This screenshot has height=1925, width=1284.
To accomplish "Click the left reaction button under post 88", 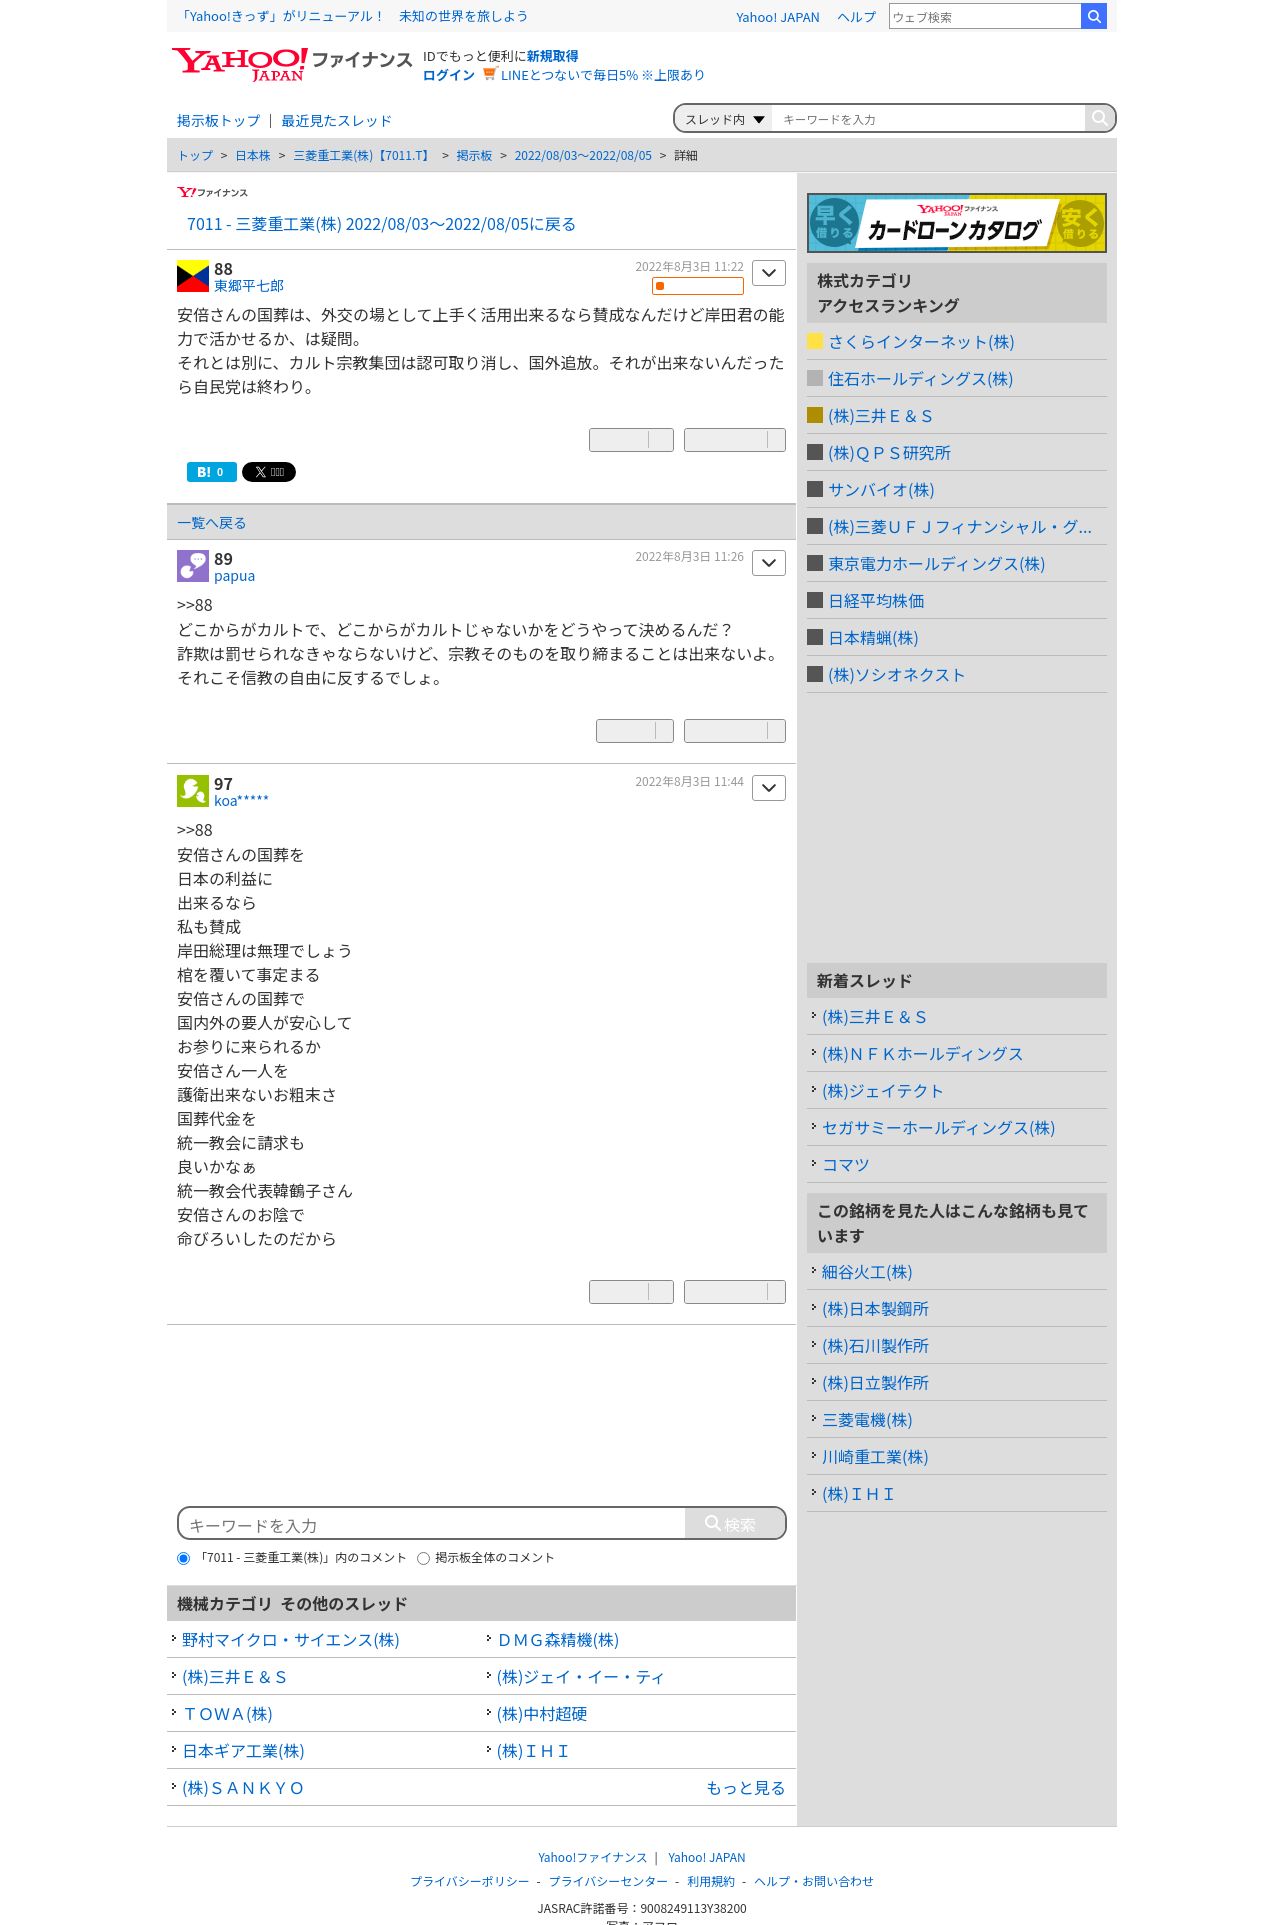I will 631,440.
